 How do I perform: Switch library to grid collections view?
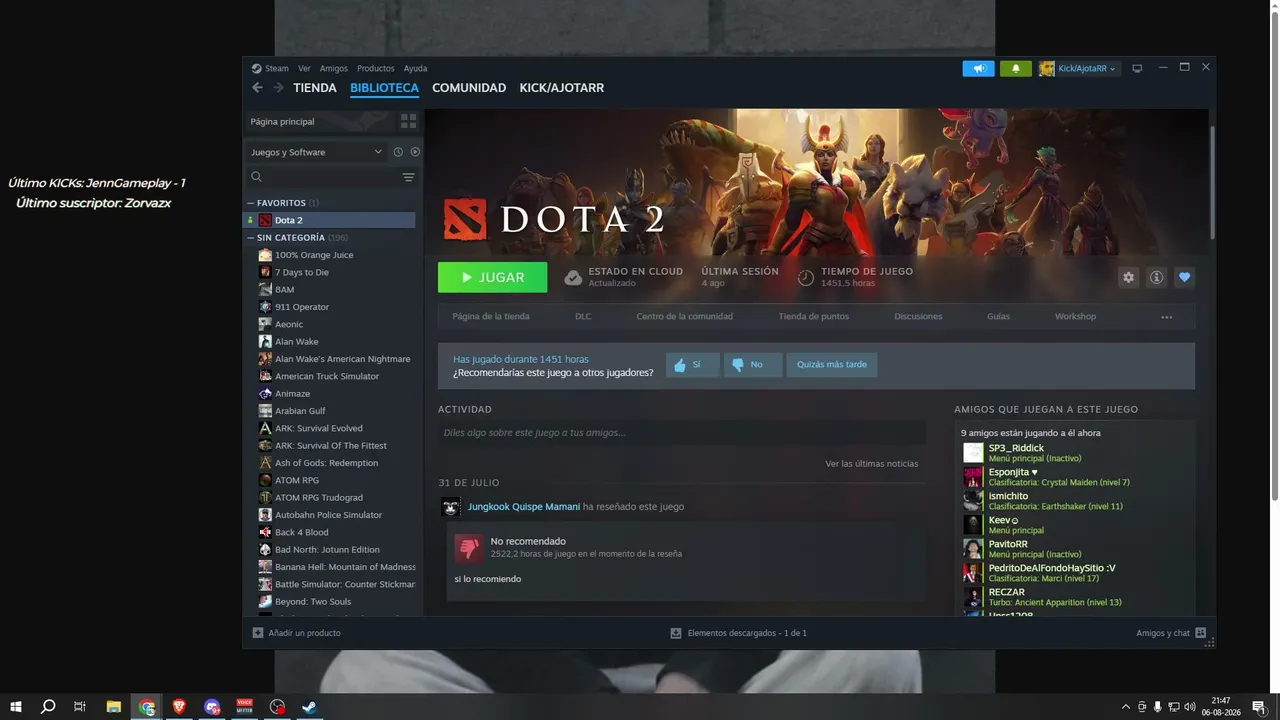coord(408,121)
